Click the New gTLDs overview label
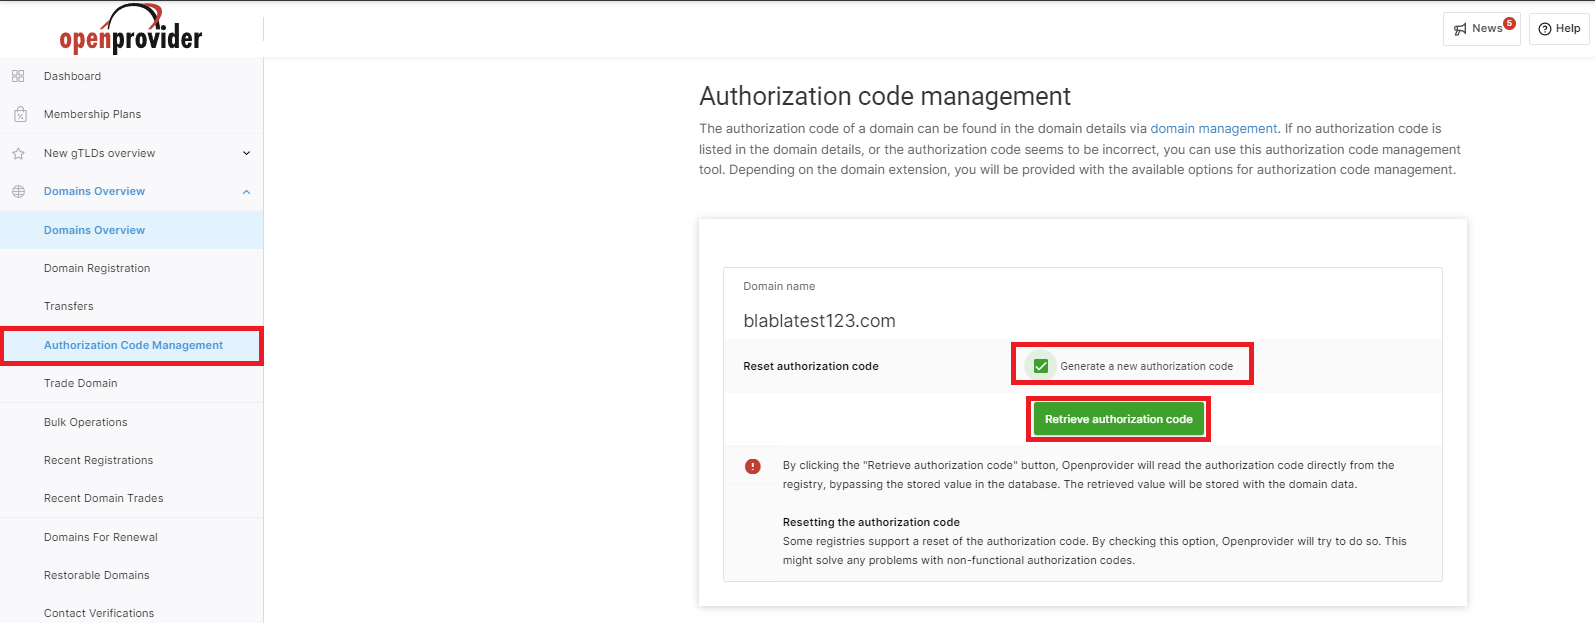The height and width of the screenshot is (623, 1595). coord(99,153)
